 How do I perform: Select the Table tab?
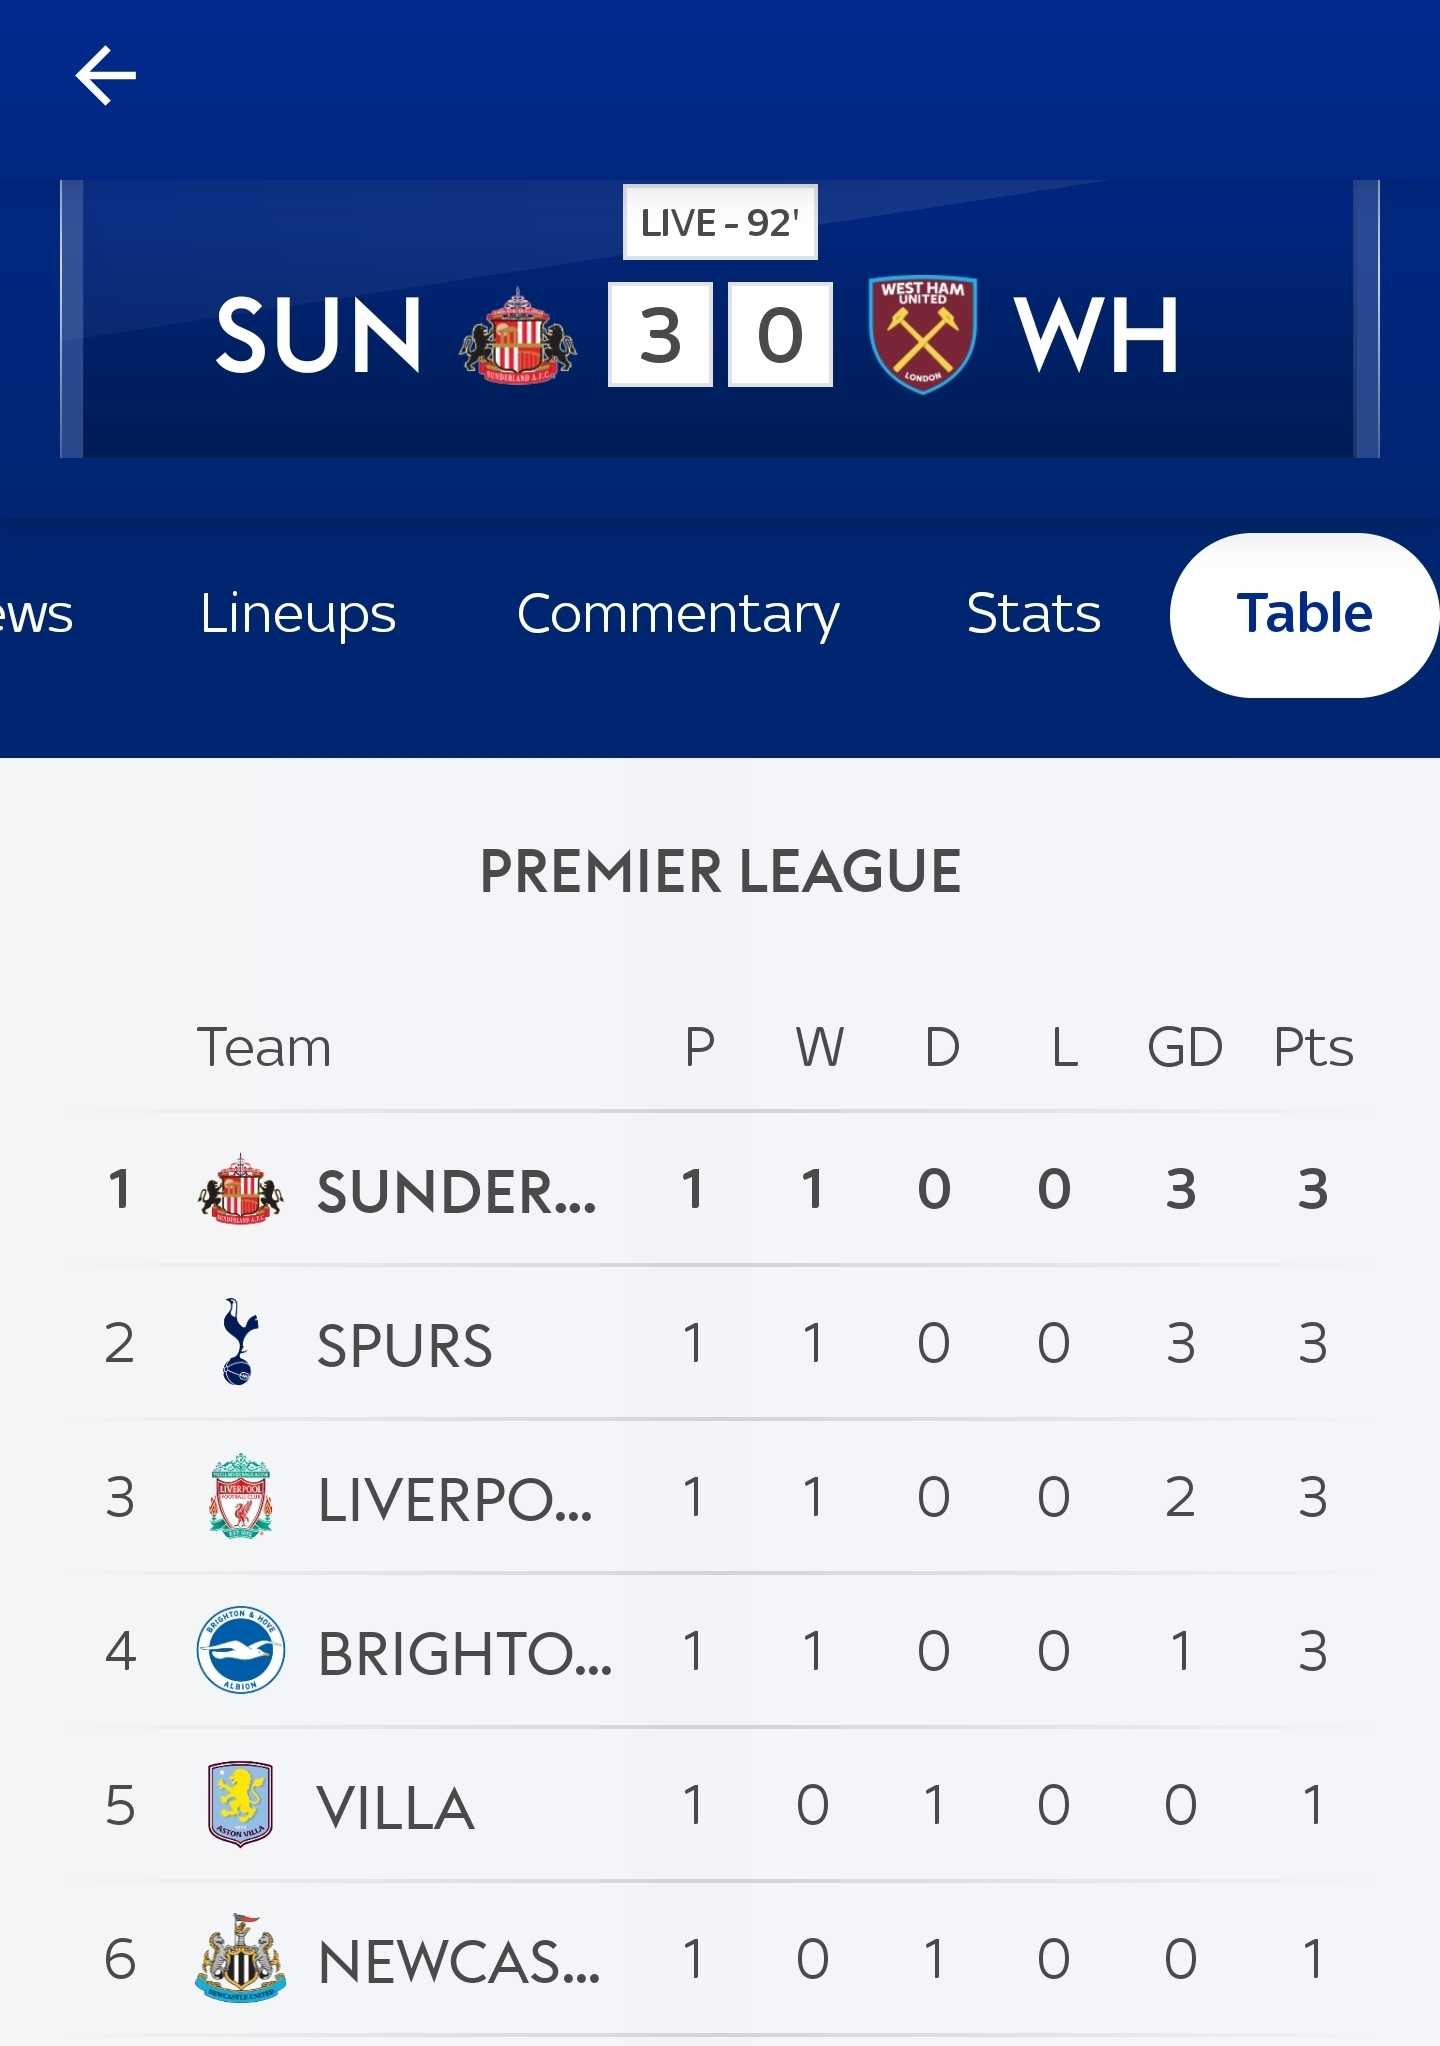1304,614
